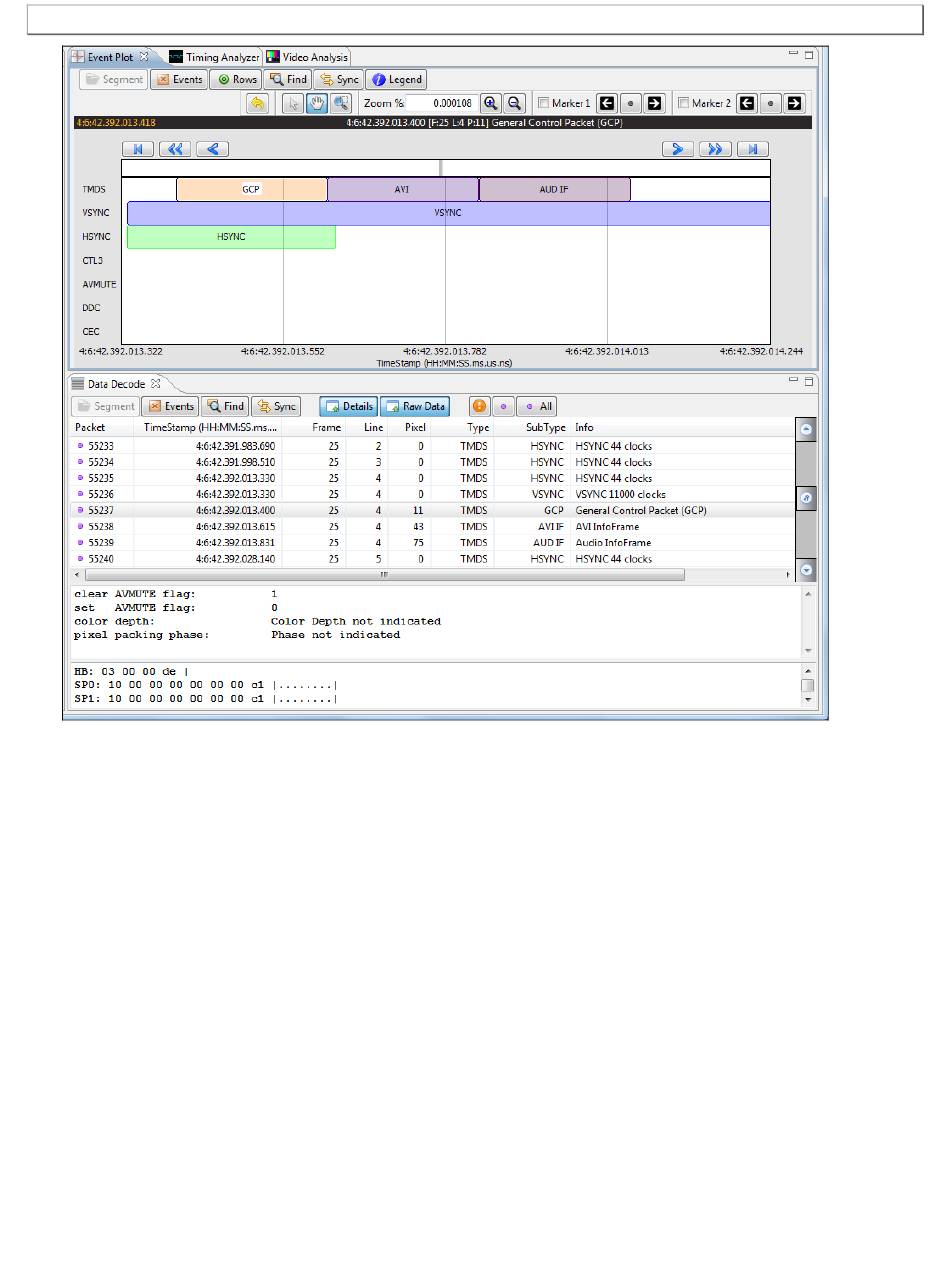This screenshot has height=1267, width=950.
Task: Select the arrow pointer tool
Action: [293, 103]
